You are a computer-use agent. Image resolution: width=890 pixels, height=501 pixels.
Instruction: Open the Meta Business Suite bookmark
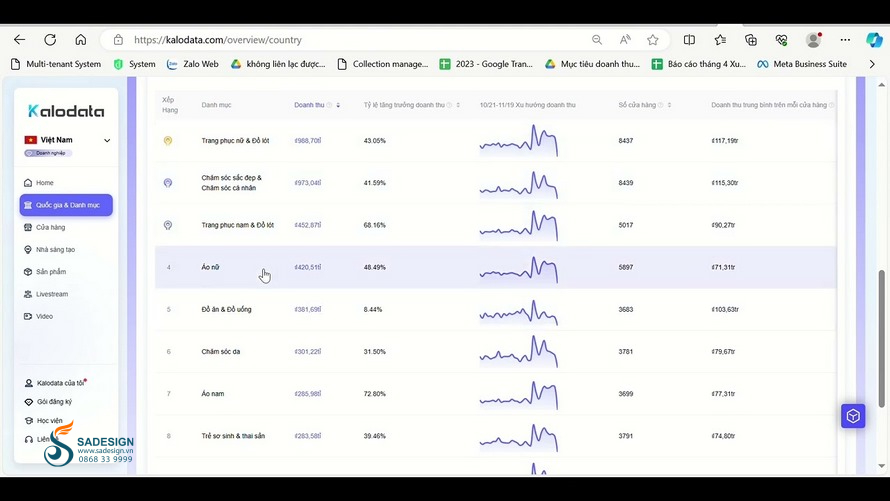pyautogui.click(x=802, y=64)
